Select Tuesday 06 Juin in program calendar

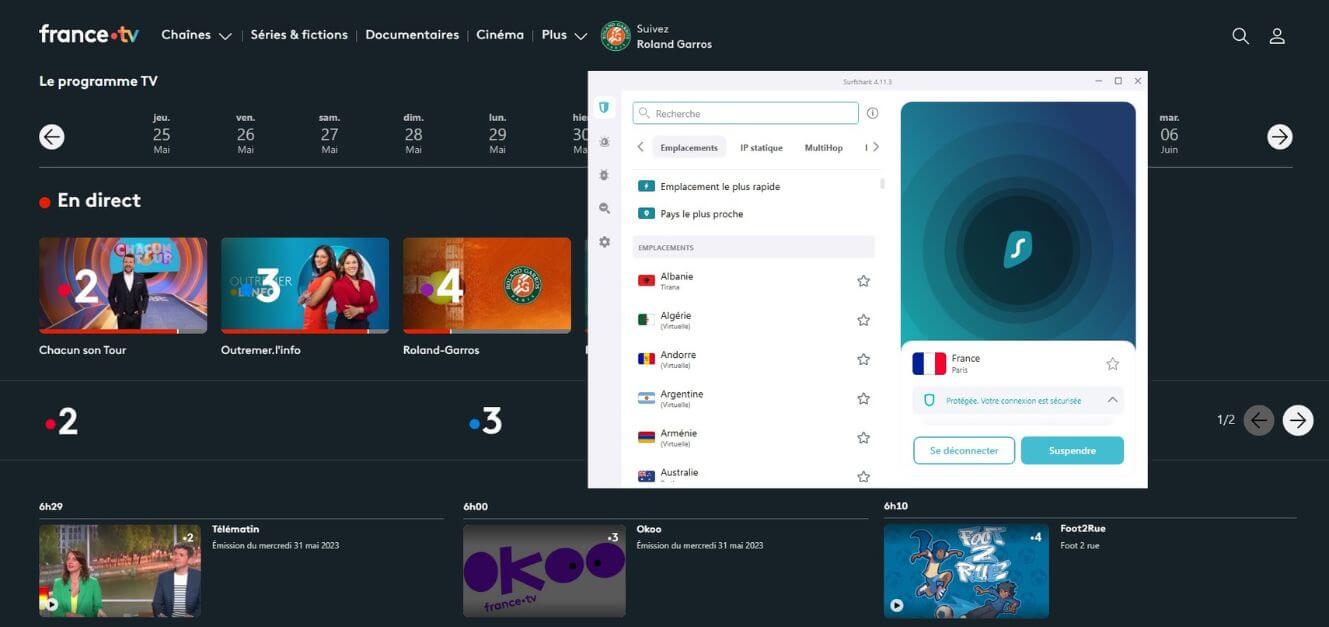click(x=1169, y=133)
